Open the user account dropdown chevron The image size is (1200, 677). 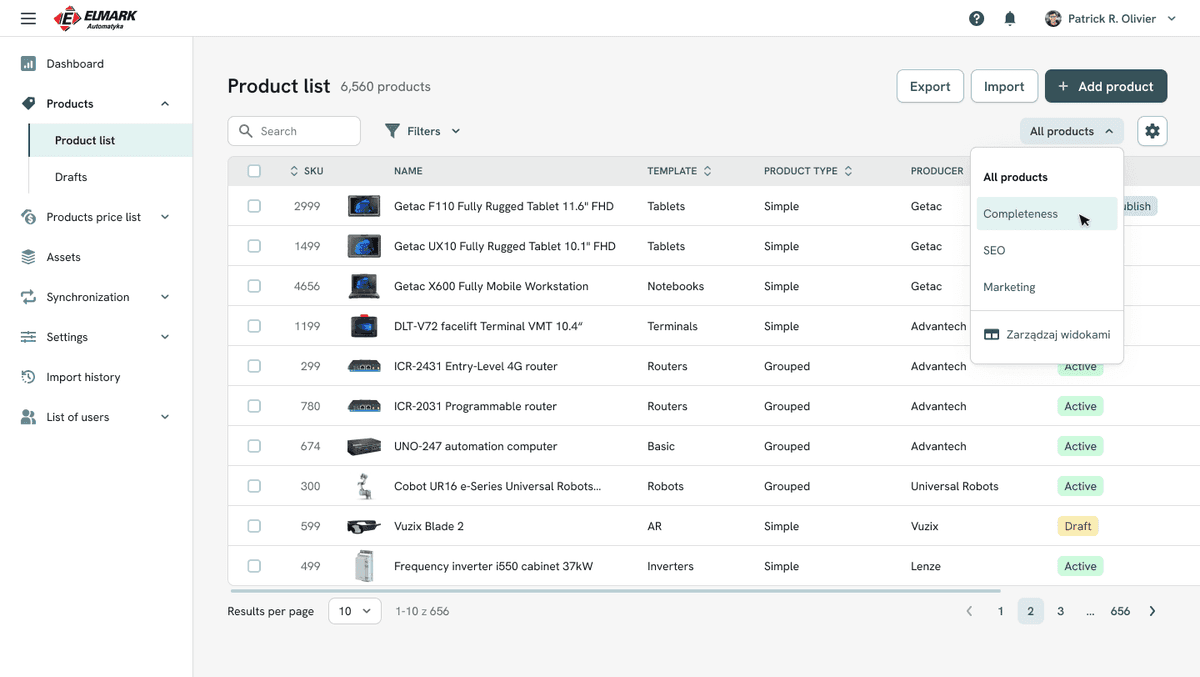pos(1172,19)
